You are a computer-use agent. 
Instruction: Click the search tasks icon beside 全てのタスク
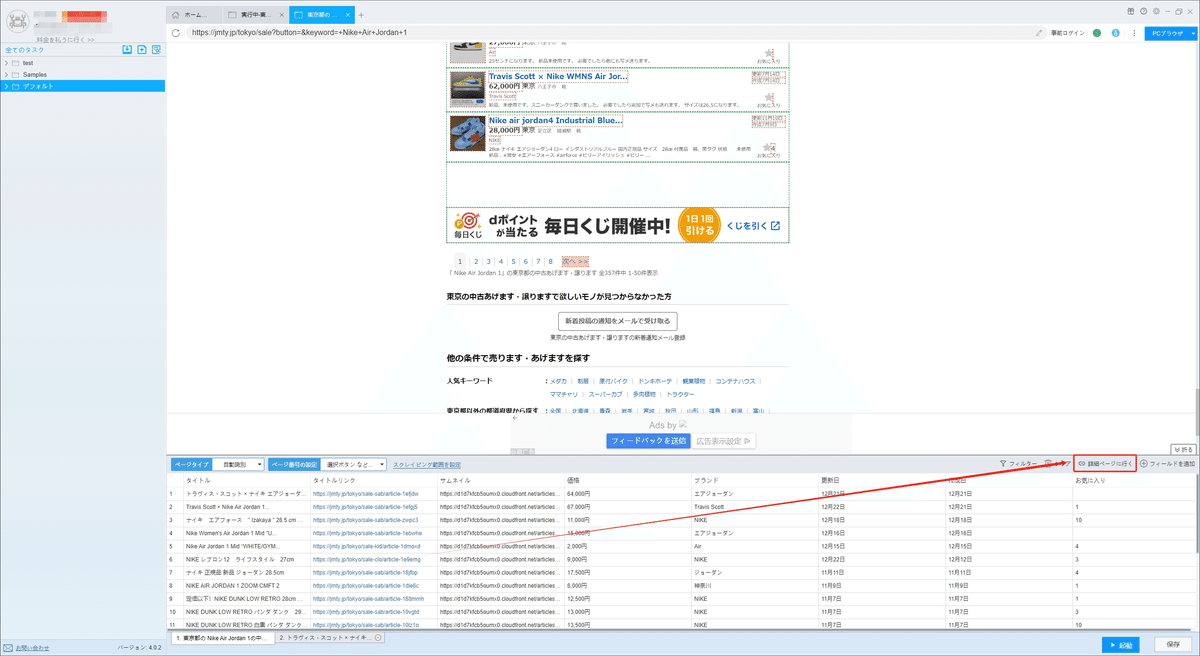click(x=157, y=50)
